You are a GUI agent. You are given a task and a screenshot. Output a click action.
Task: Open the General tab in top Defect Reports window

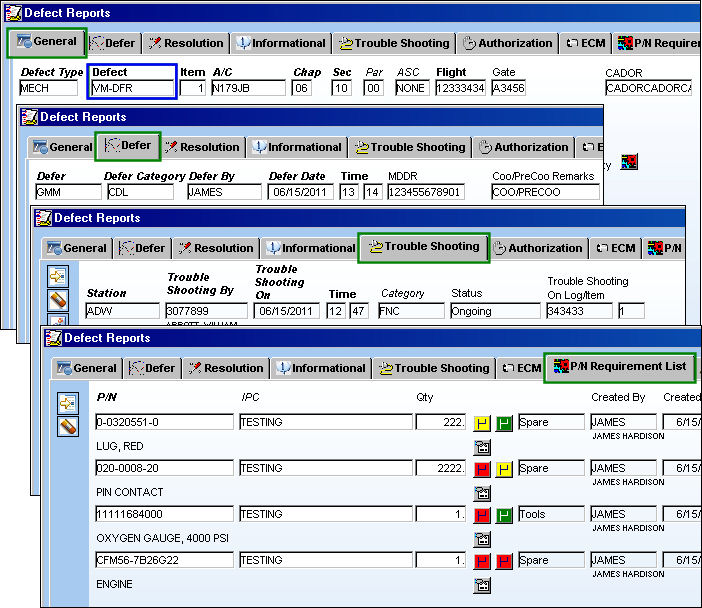click(46, 42)
